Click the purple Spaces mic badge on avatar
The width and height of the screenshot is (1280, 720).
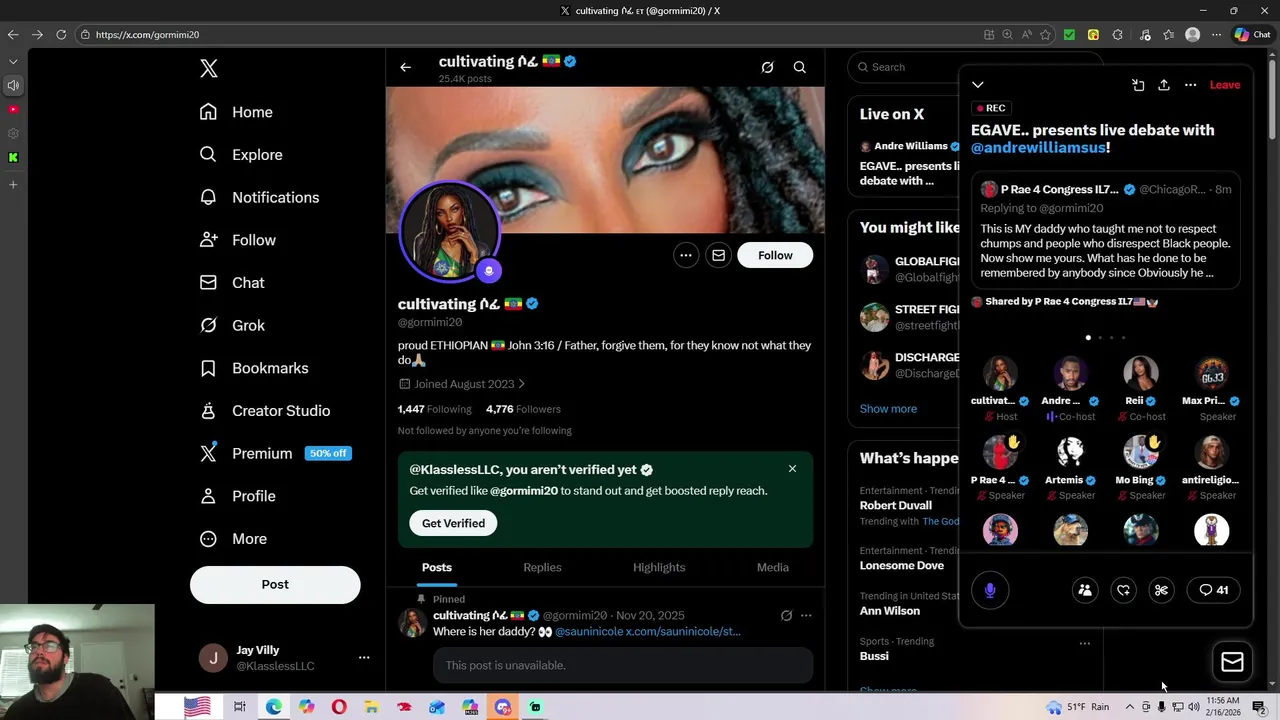(x=489, y=270)
